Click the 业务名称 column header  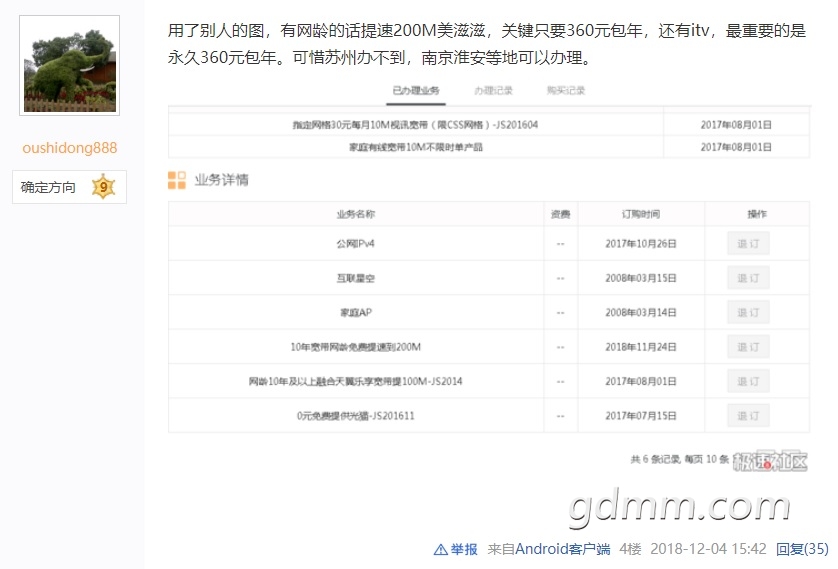pyautogui.click(x=356, y=214)
